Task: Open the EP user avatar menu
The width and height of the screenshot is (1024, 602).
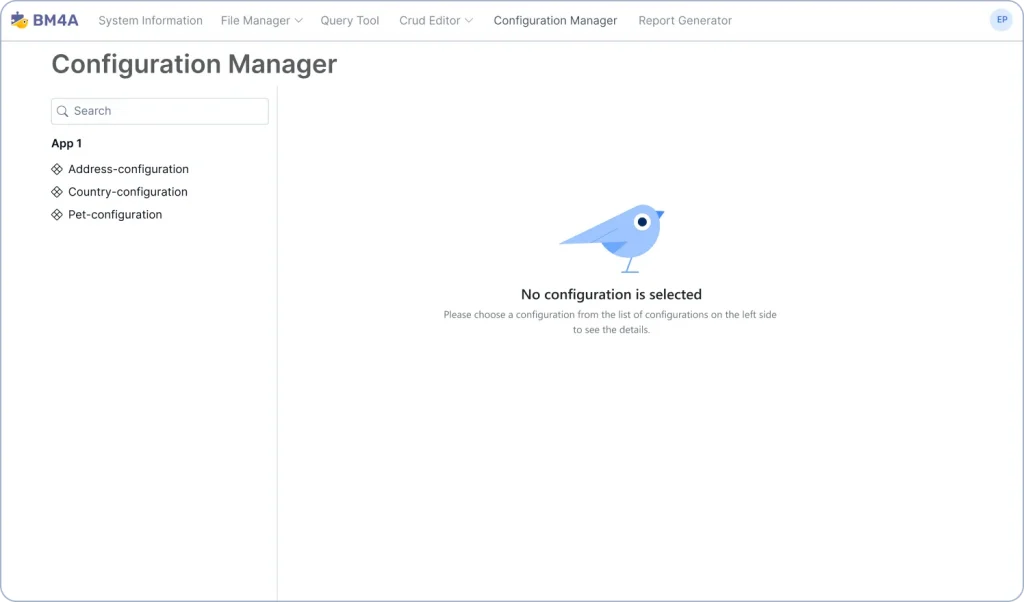Action: click(x=1001, y=20)
